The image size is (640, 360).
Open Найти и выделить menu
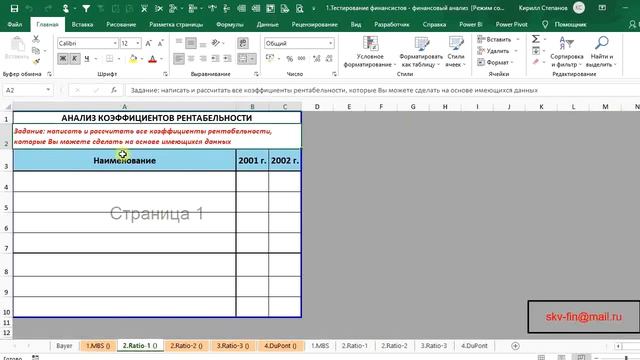click(601, 52)
